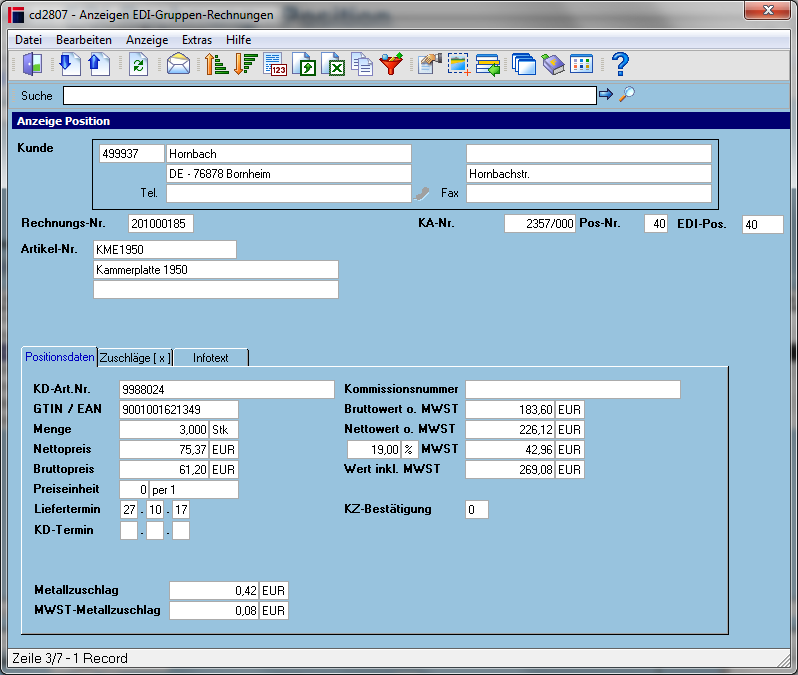Open the Extras menu
The image size is (798, 675).
click(x=197, y=40)
